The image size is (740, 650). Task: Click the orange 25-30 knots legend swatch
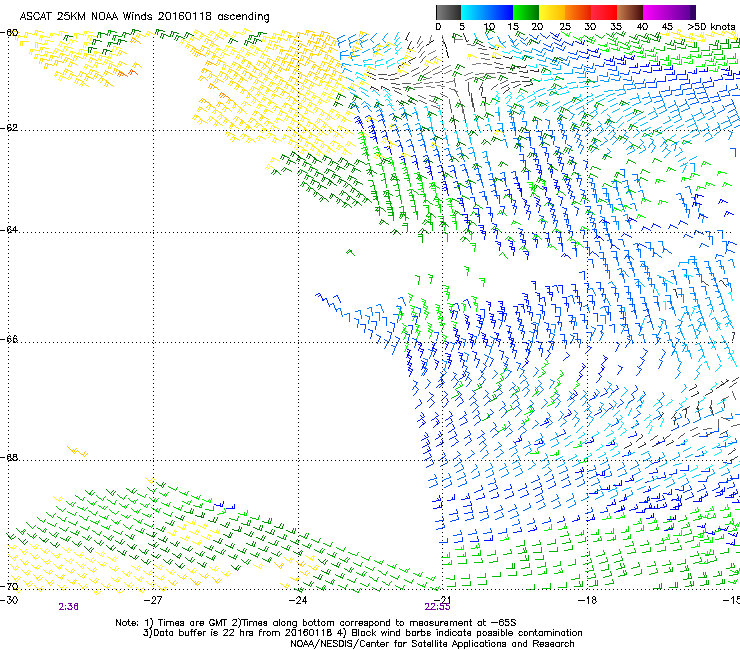tap(578, 12)
